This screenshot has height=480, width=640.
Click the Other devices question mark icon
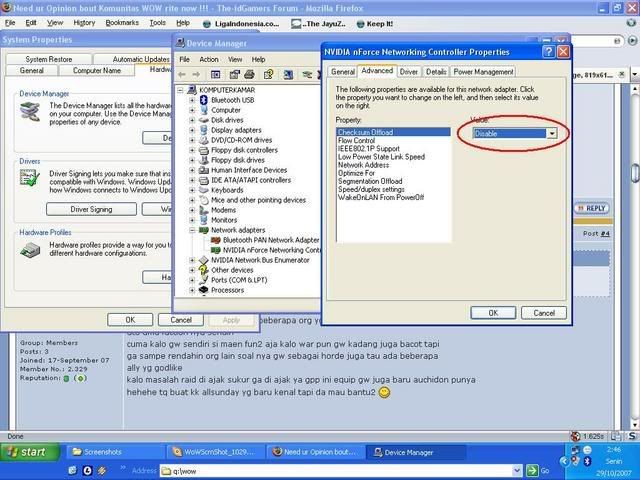(x=204, y=270)
